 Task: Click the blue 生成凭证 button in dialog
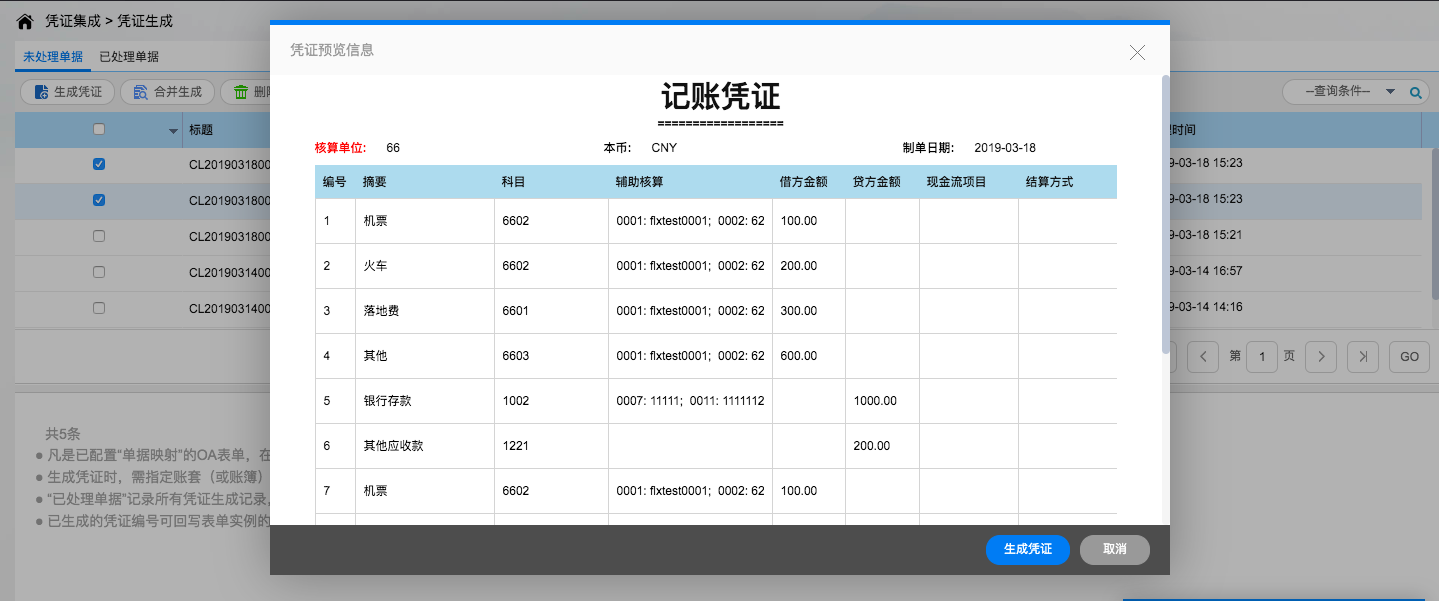(x=1027, y=550)
